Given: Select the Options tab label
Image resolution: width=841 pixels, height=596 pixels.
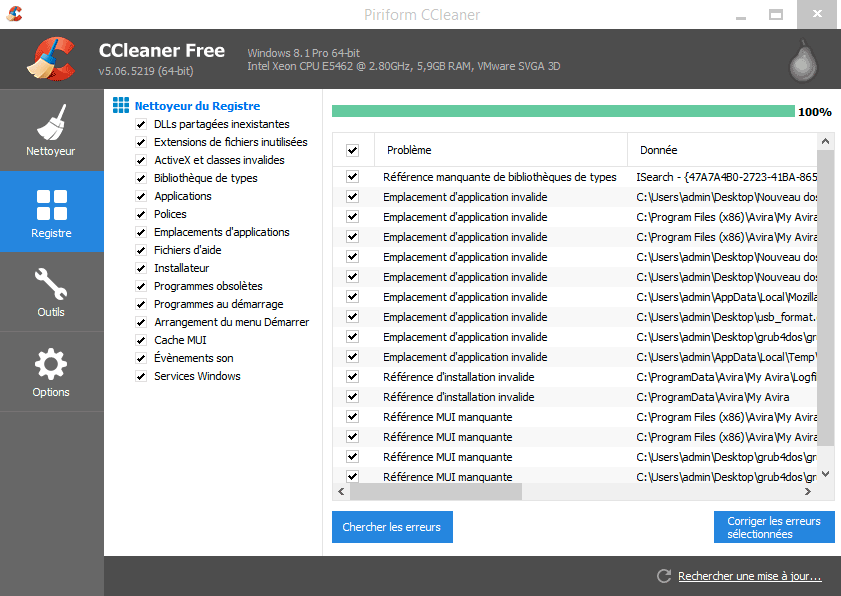Looking at the screenshot, I should point(51,392).
